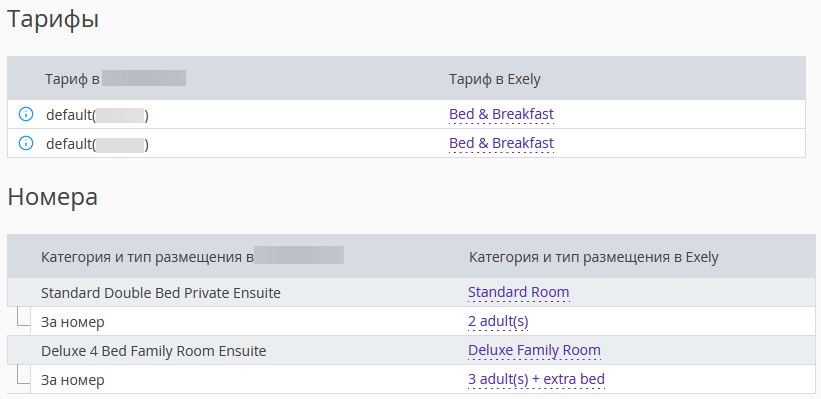Click the info icon in the second default tariff row

point(26,143)
